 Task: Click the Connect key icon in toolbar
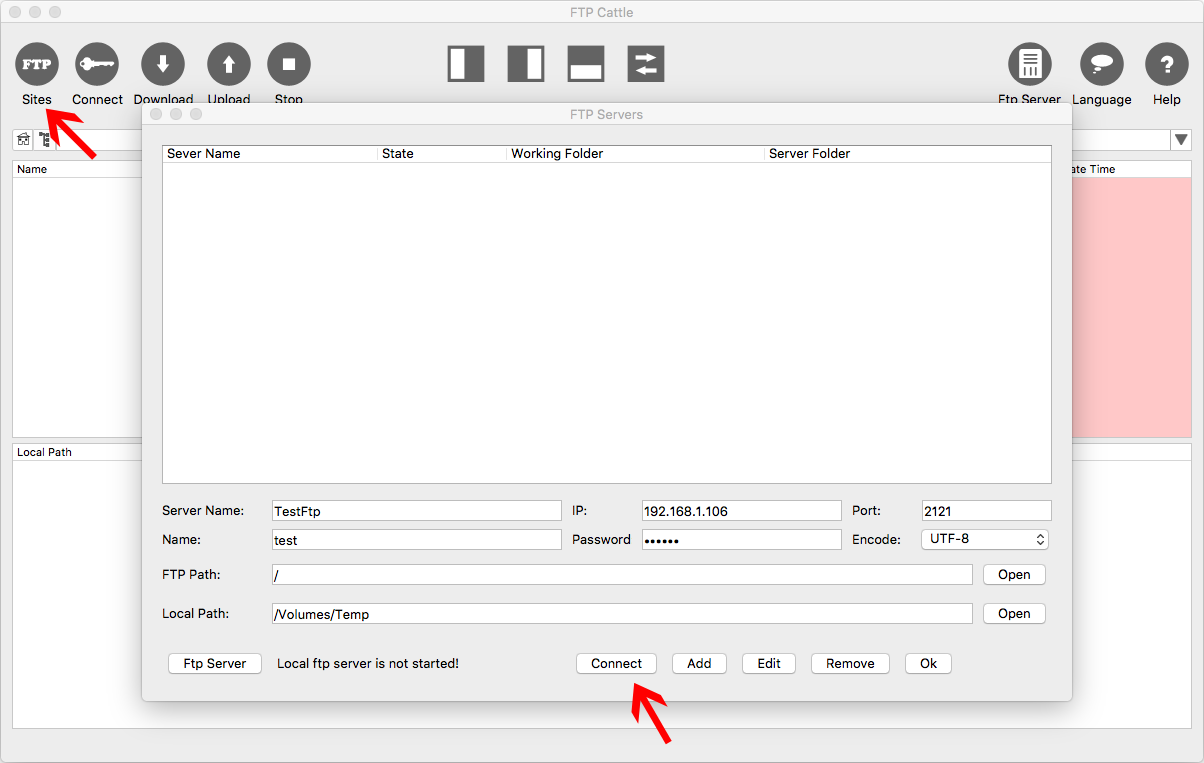97,64
